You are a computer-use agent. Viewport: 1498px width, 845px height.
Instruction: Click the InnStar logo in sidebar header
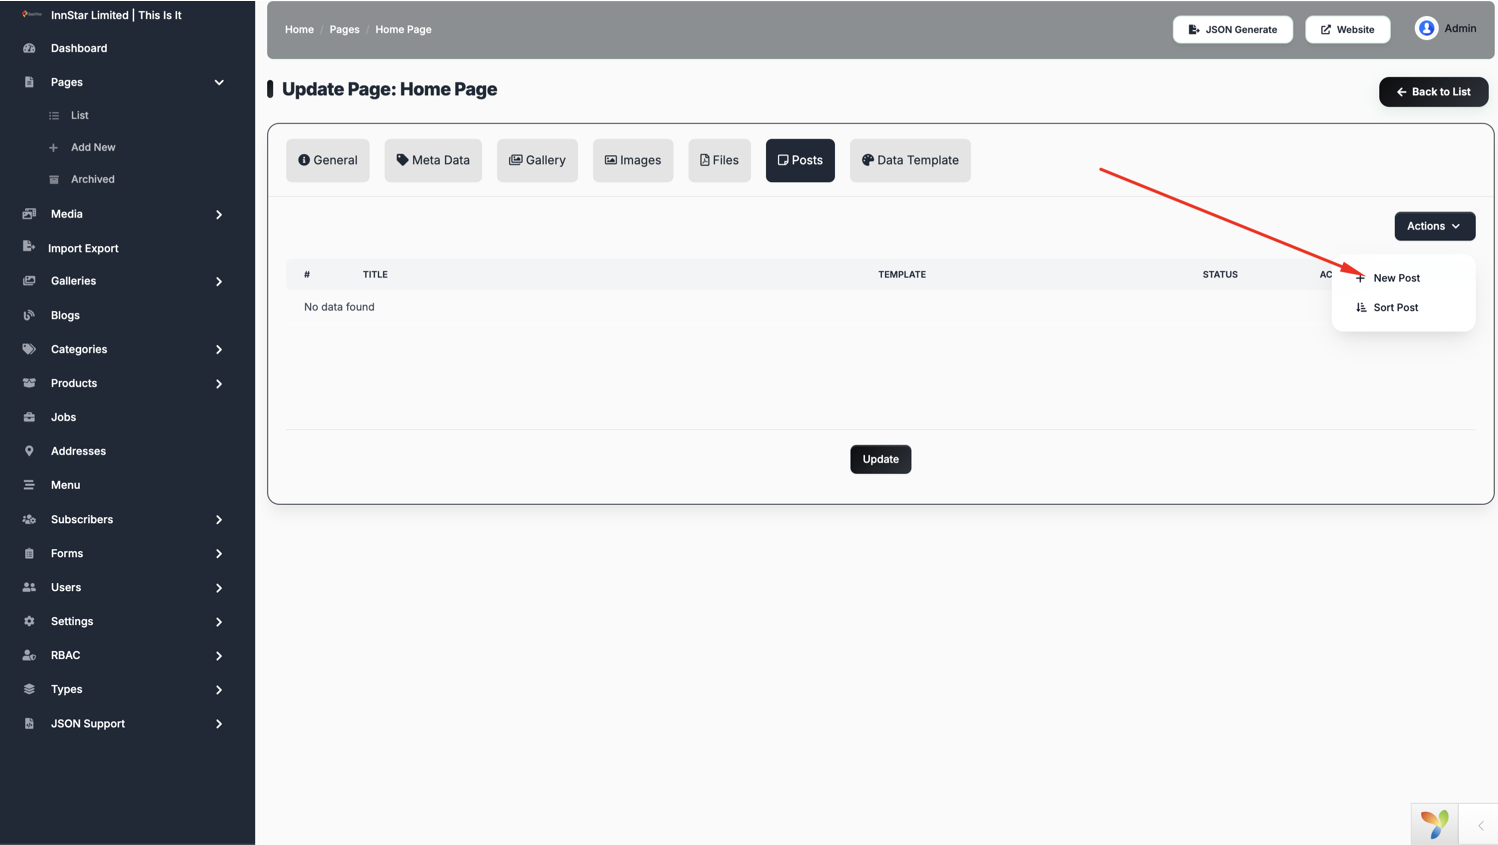pos(31,15)
